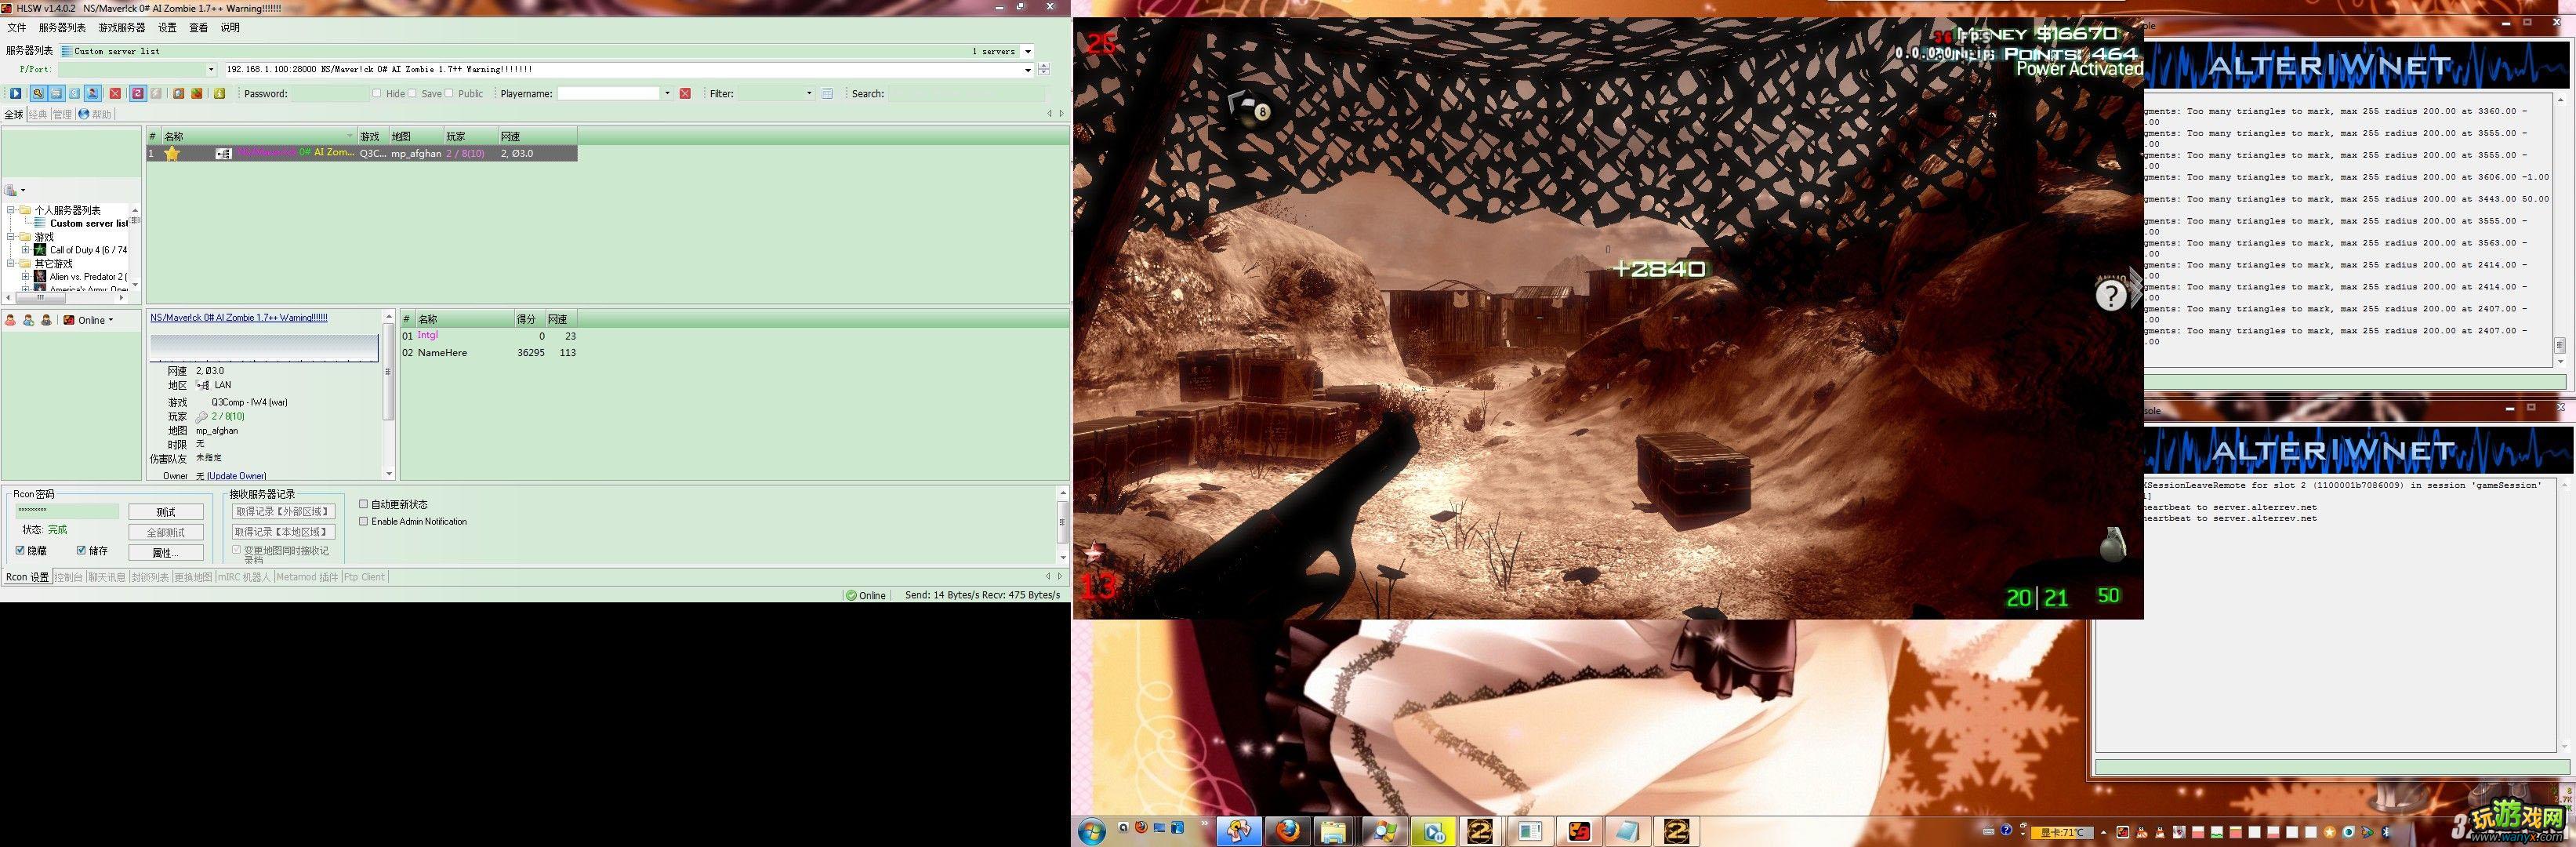2576x847 pixels.
Task: Open the P/Port combo box dropdown
Action: (211, 70)
